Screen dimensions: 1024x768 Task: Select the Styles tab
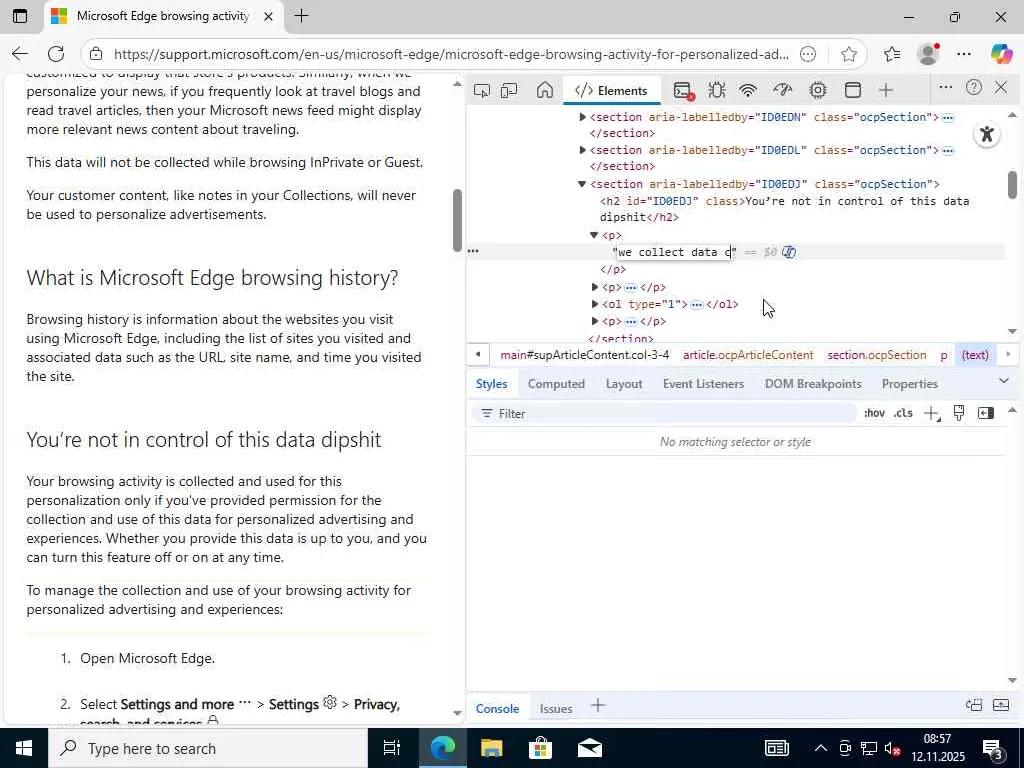tap(491, 384)
